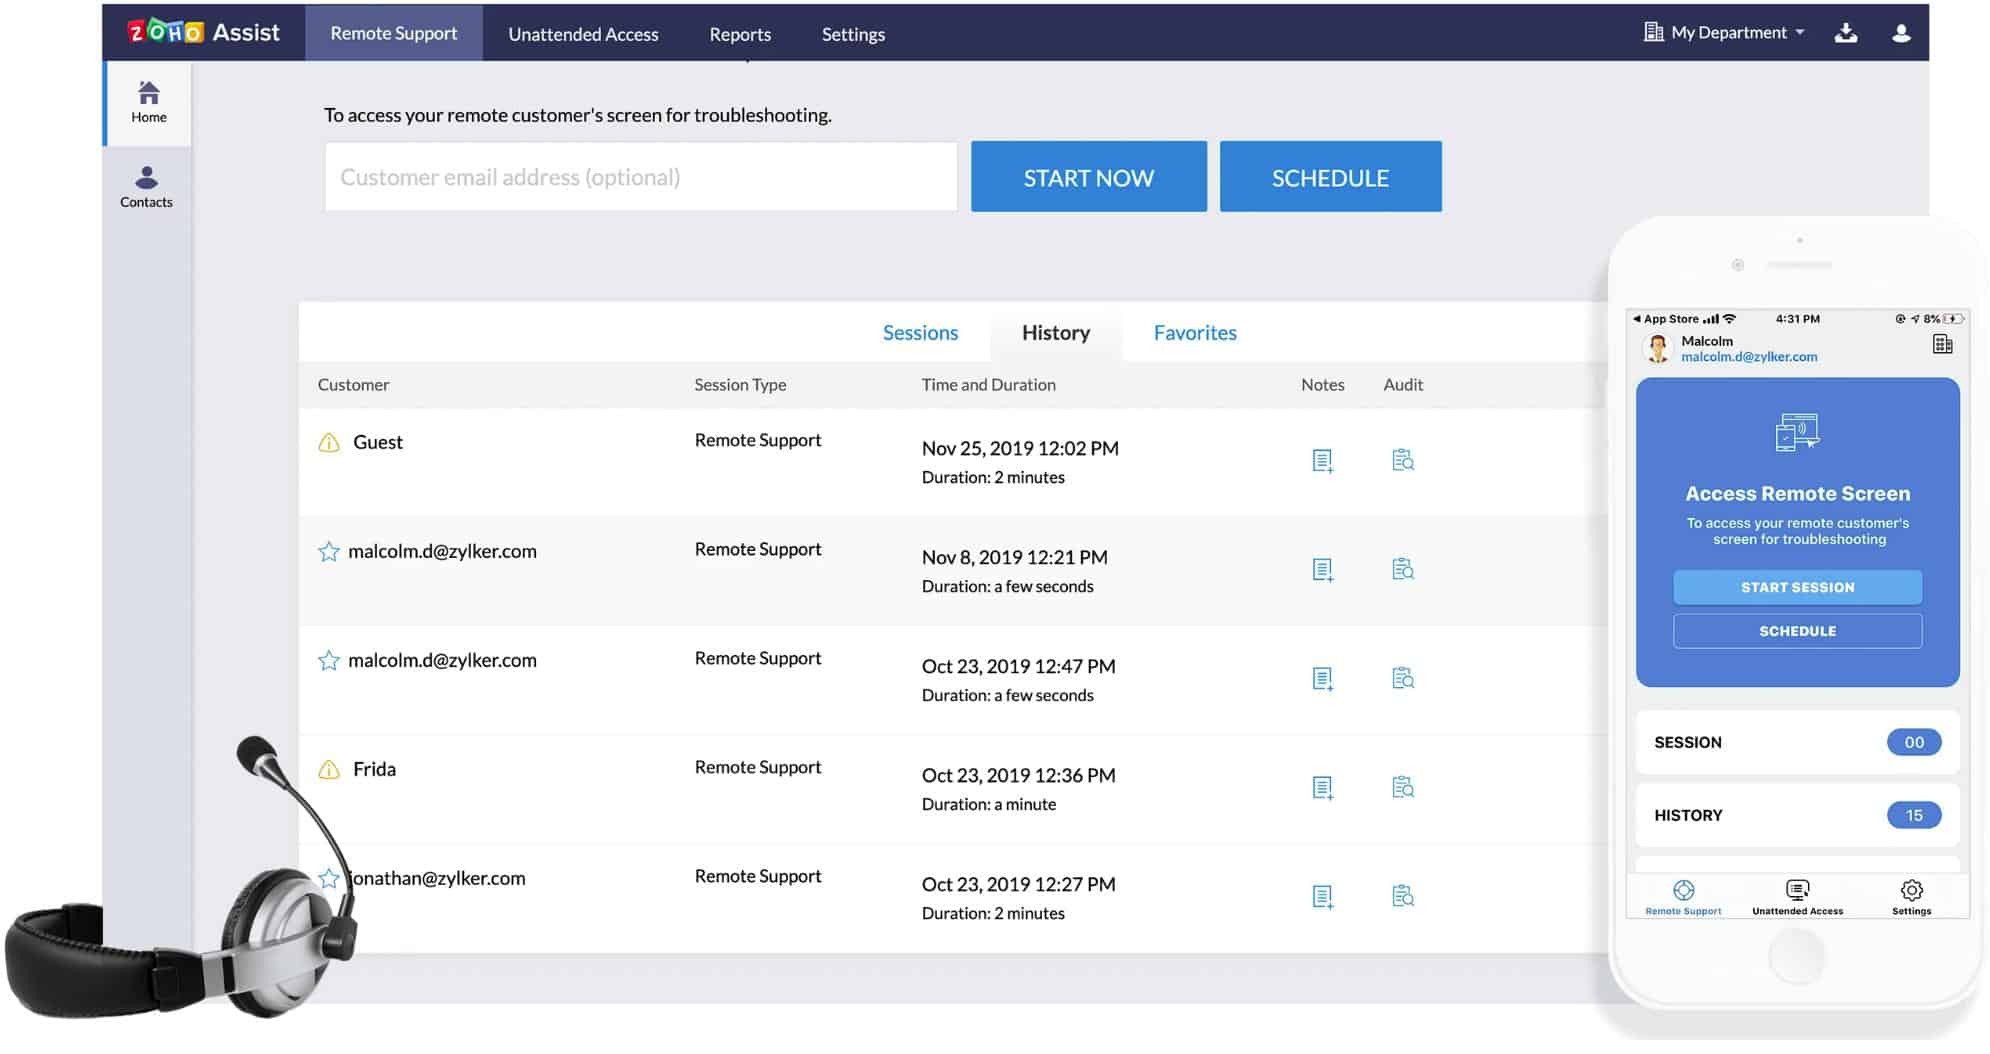The height and width of the screenshot is (1054, 1990).
Task: Click the download icon in top bar
Action: tap(1846, 33)
